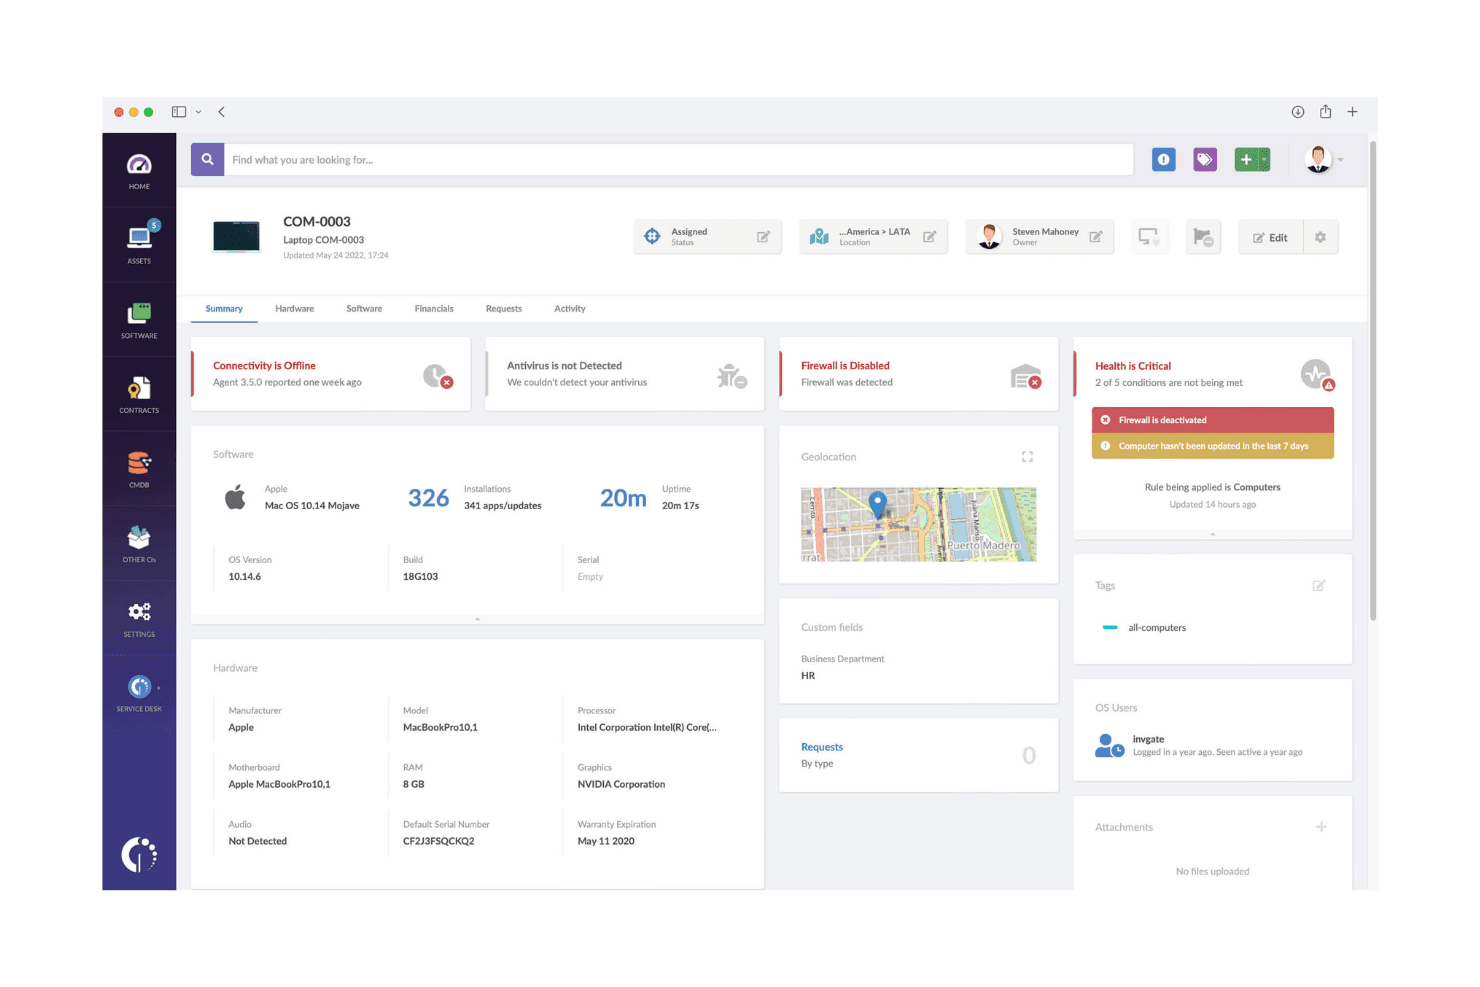This screenshot has width=1480, height=987.
Task: Edit the asset location
Action: point(929,237)
